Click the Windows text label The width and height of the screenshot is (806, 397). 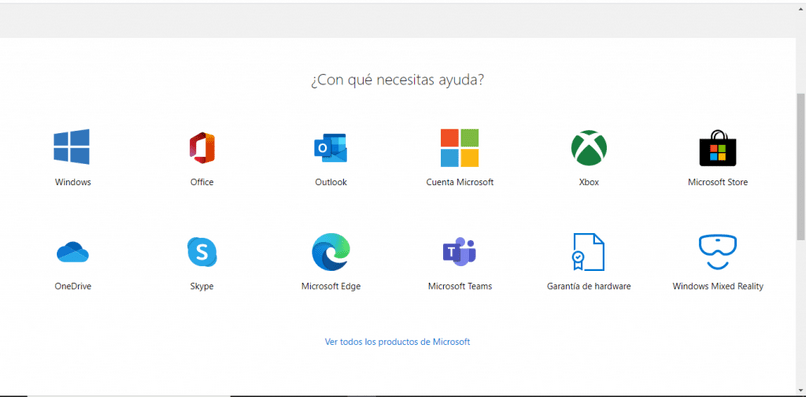(x=73, y=182)
